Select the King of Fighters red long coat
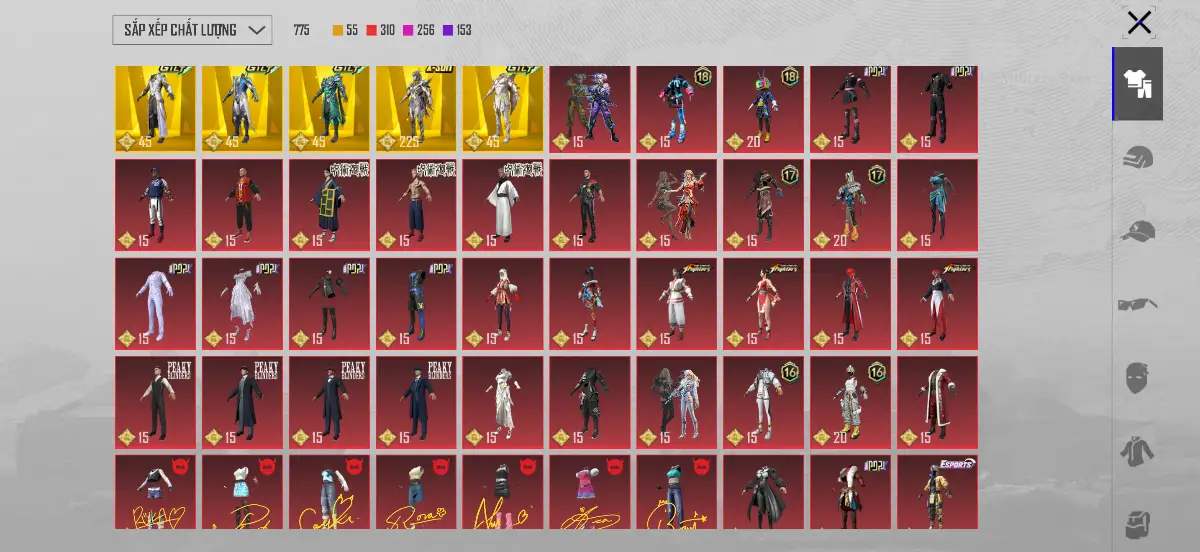The height and width of the screenshot is (552, 1200). click(851, 304)
